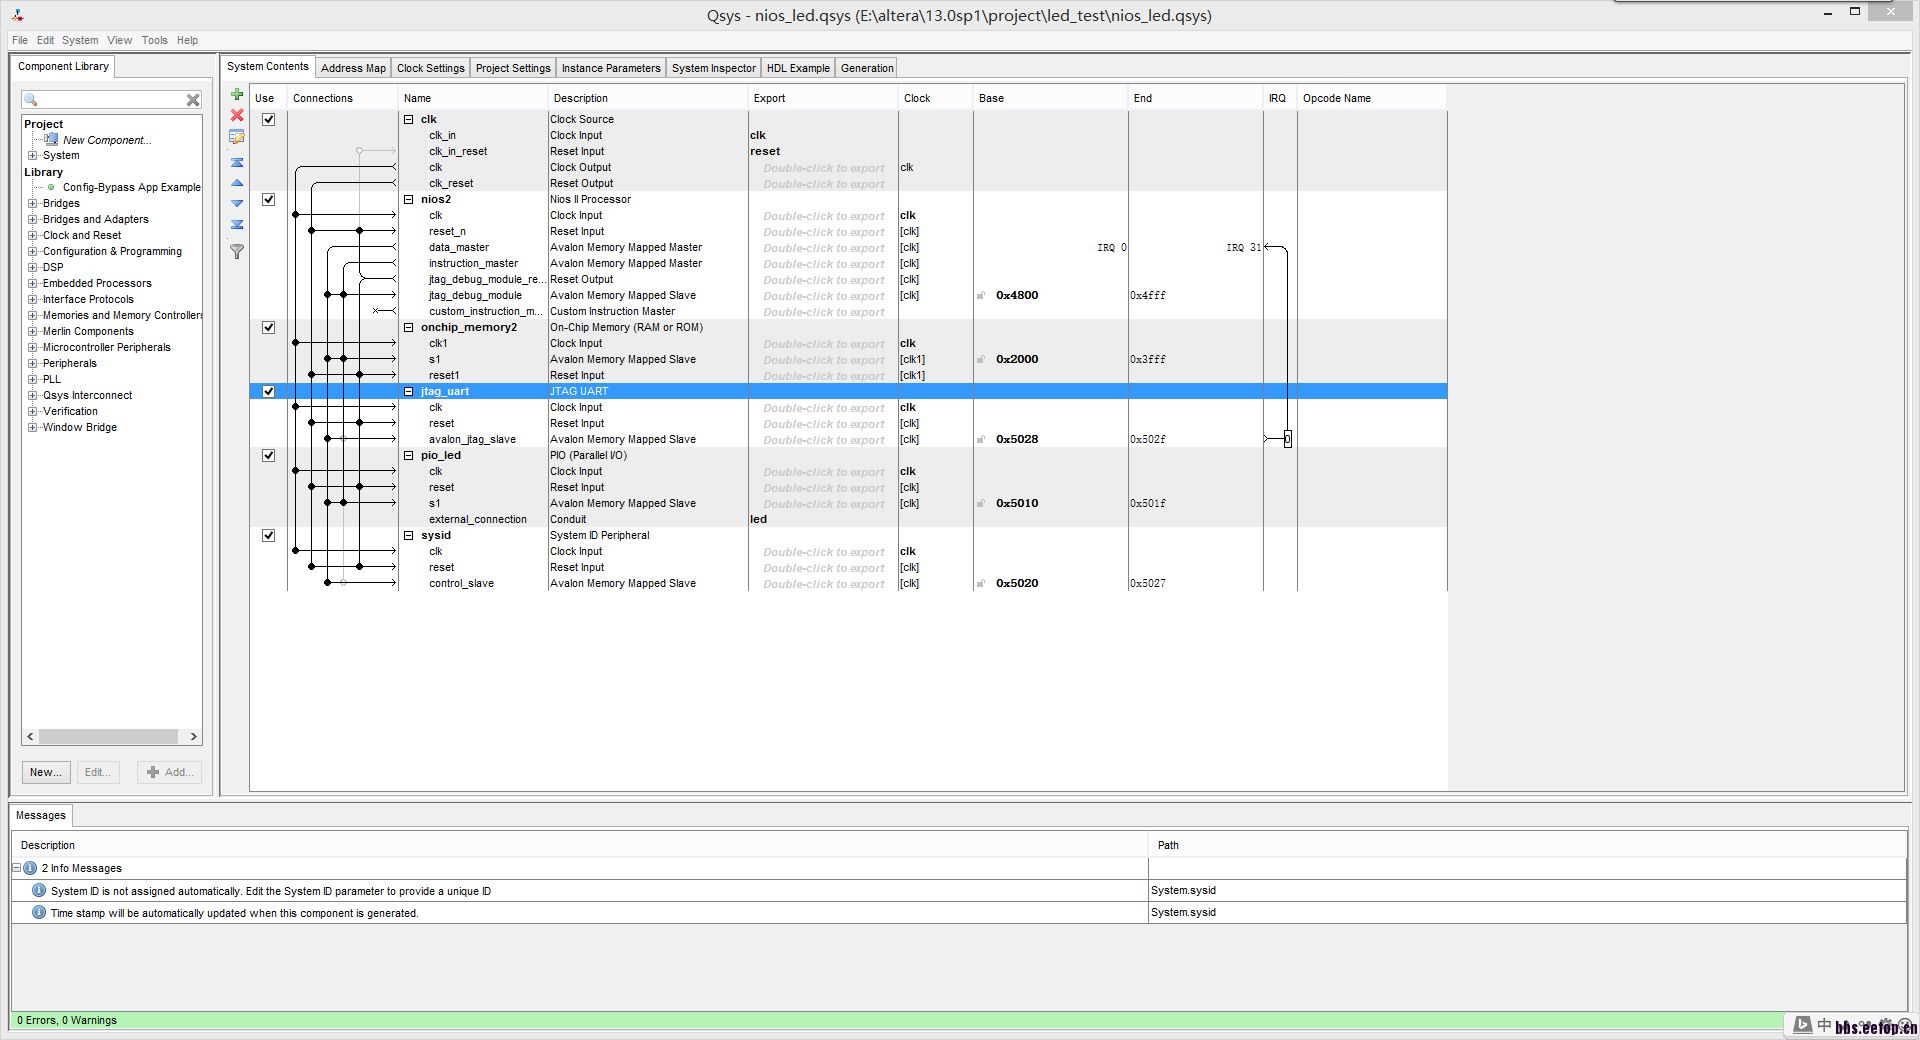Open the Help menu
The height and width of the screenshot is (1040, 1920).
188,40
